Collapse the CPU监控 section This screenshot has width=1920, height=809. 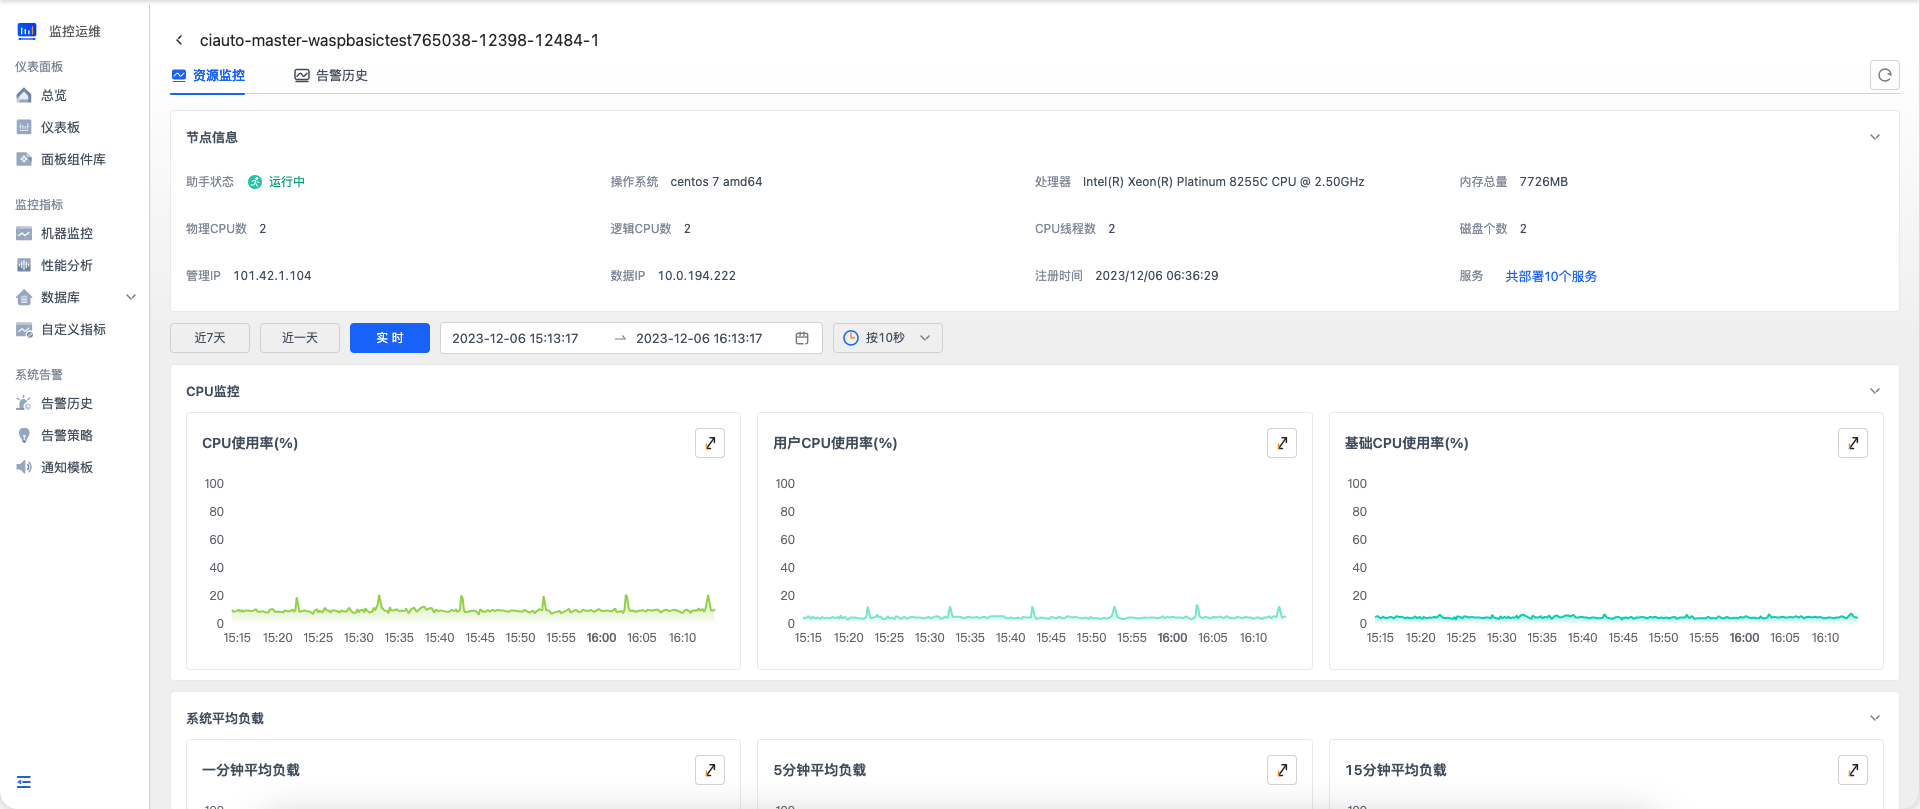pyautogui.click(x=1874, y=391)
